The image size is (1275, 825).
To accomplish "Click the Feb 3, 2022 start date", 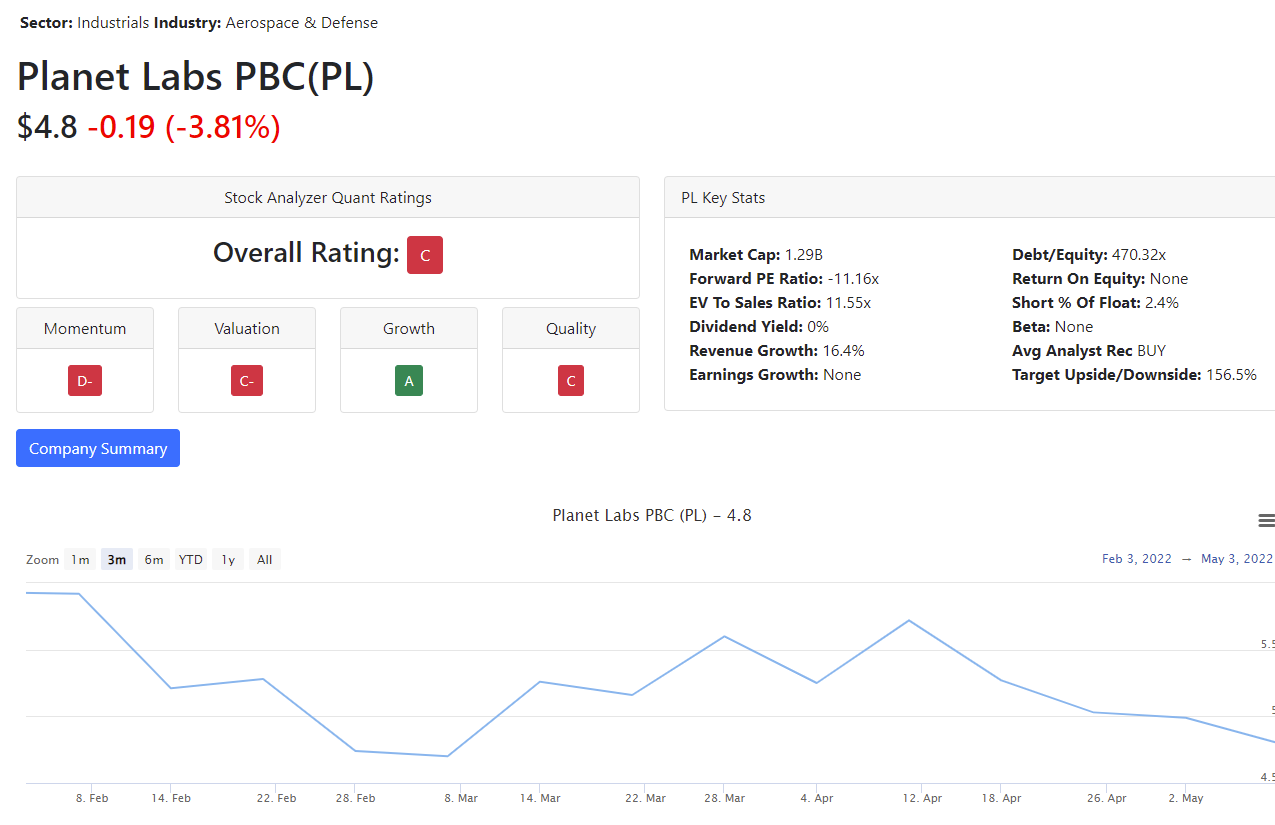I will (1136, 559).
